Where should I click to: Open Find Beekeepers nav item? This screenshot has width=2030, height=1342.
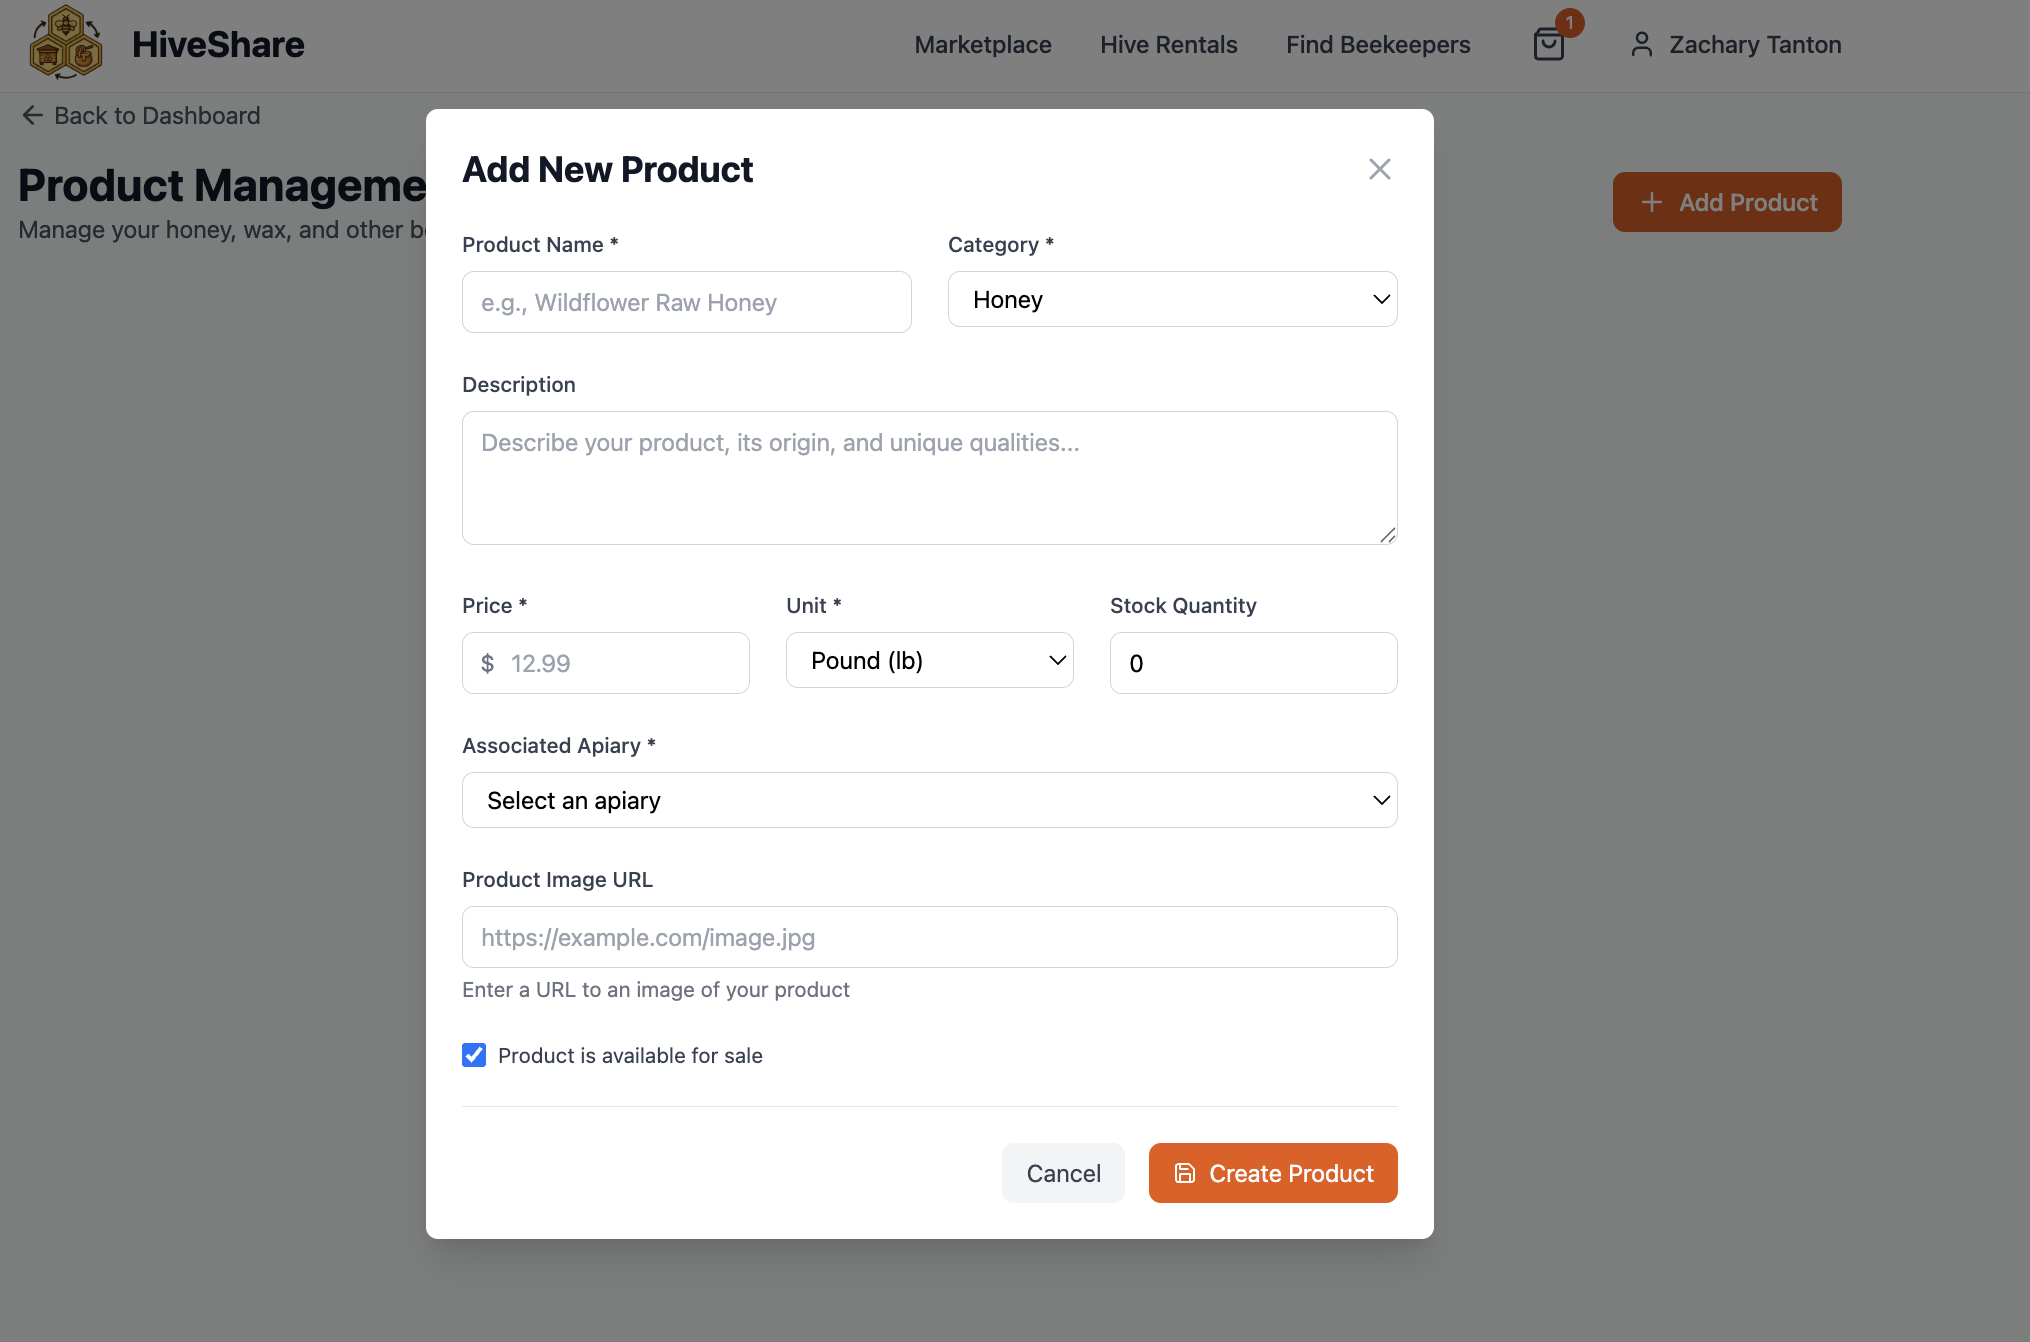pos(1377,45)
